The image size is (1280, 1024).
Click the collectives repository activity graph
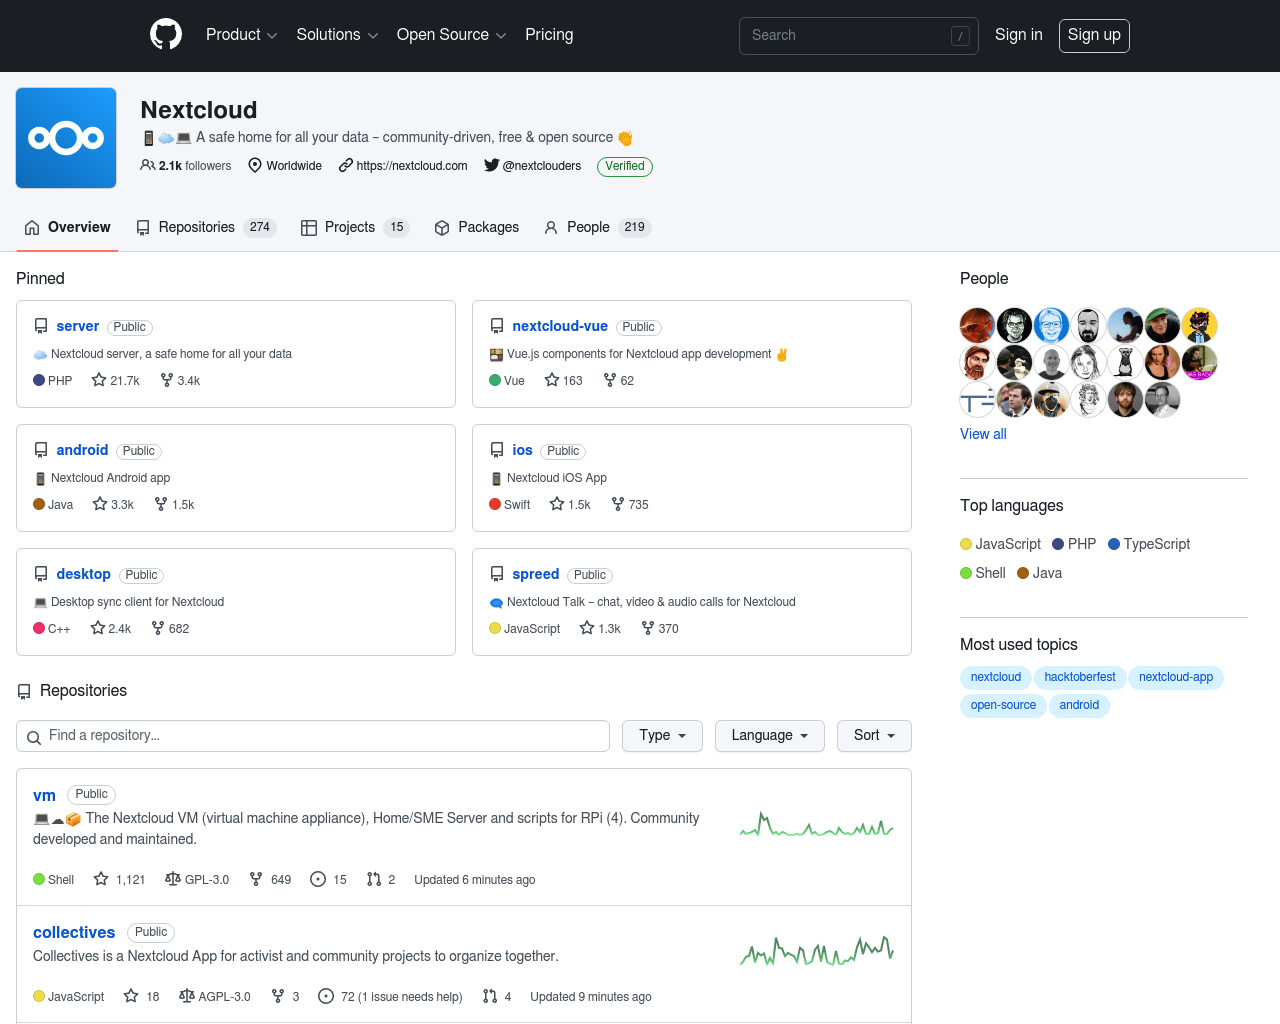click(817, 950)
